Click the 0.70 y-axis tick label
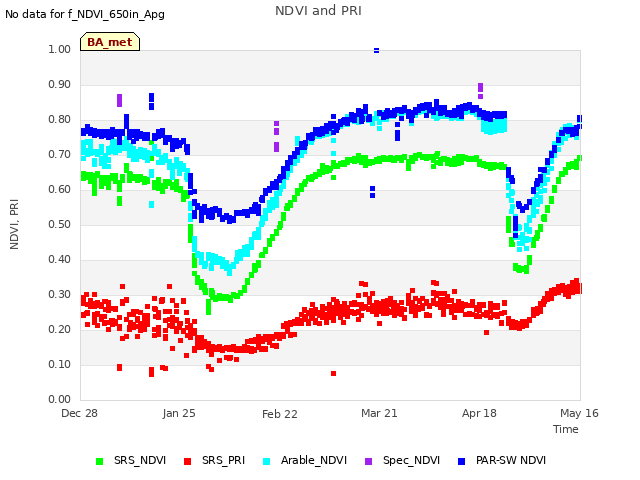 pos(59,154)
